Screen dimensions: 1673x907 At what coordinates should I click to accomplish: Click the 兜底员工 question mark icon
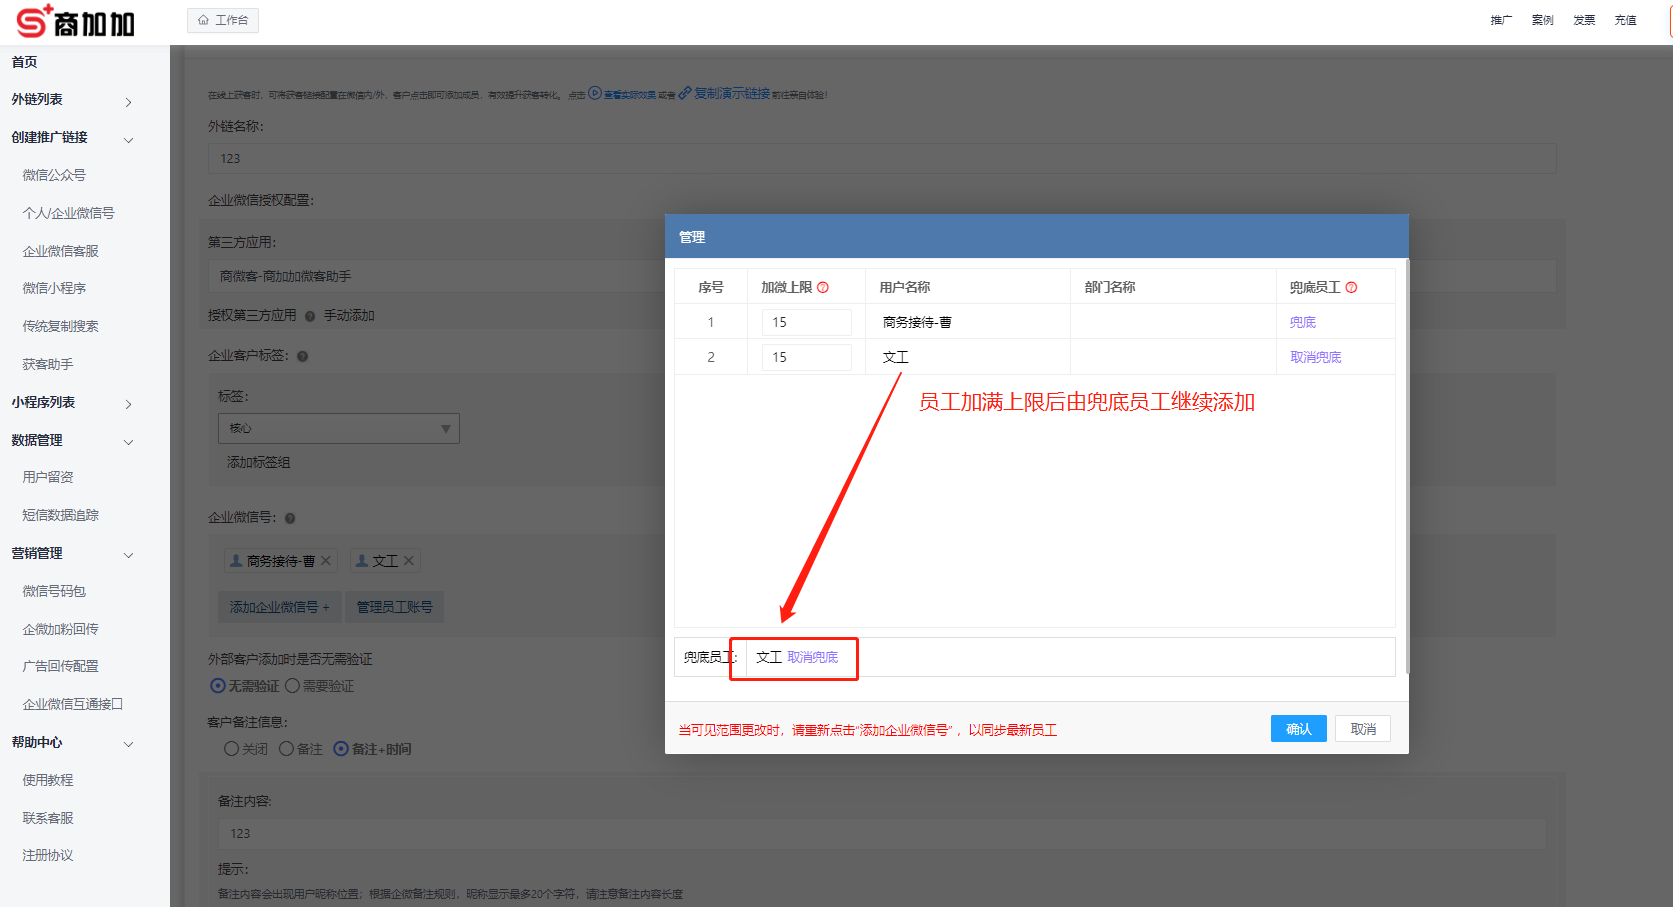pos(1351,286)
